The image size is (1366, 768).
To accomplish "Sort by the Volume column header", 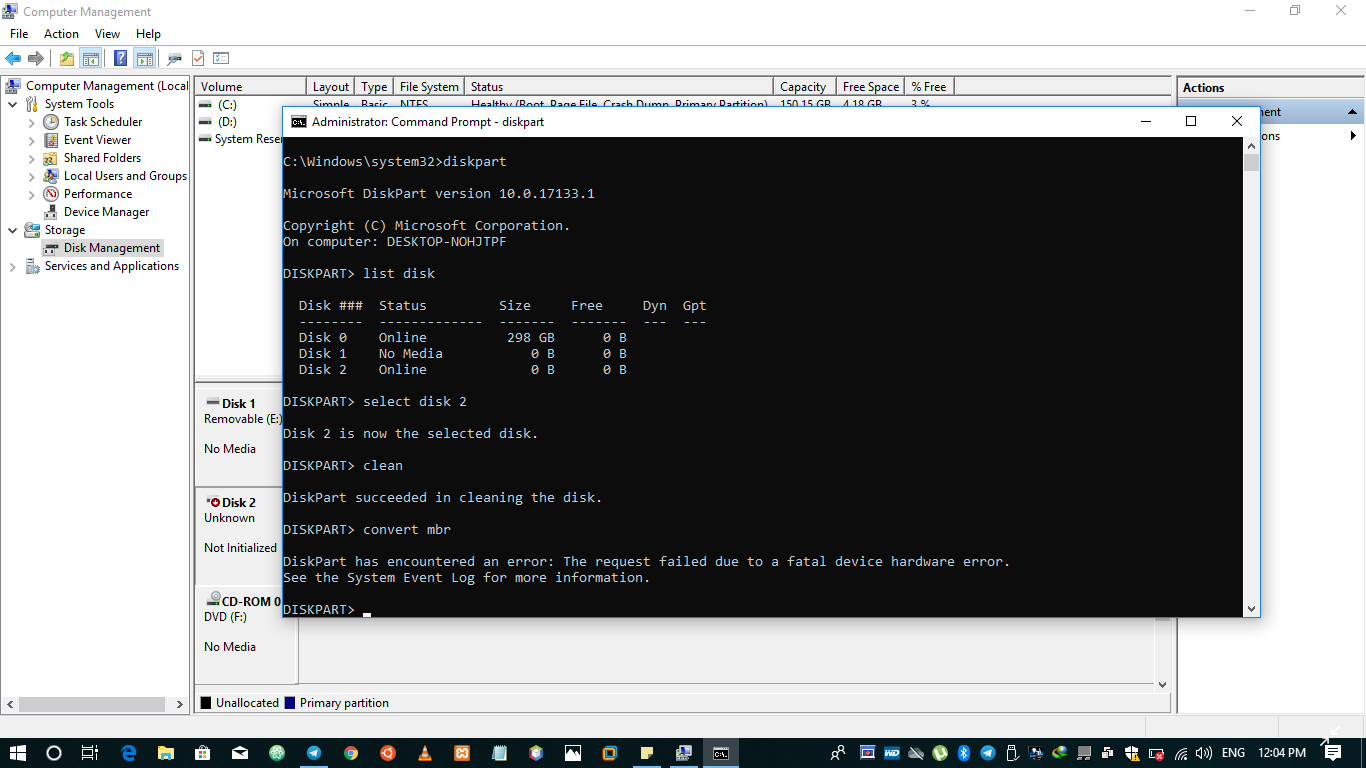I will [x=250, y=87].
